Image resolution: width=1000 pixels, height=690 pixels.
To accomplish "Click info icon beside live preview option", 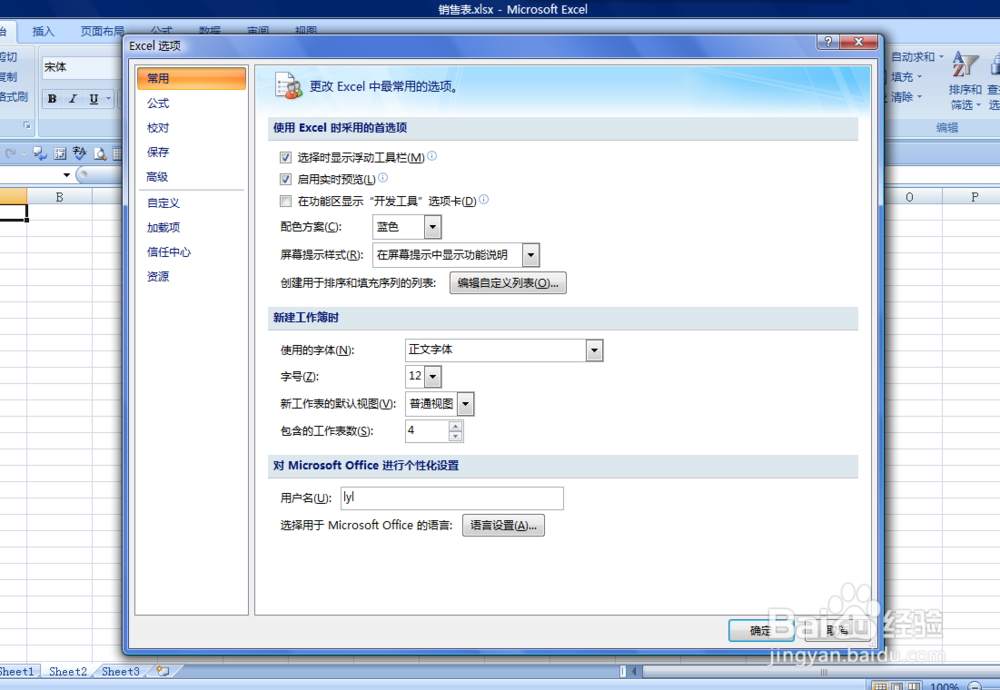I will pyautogui.click(x=383, y=177).
